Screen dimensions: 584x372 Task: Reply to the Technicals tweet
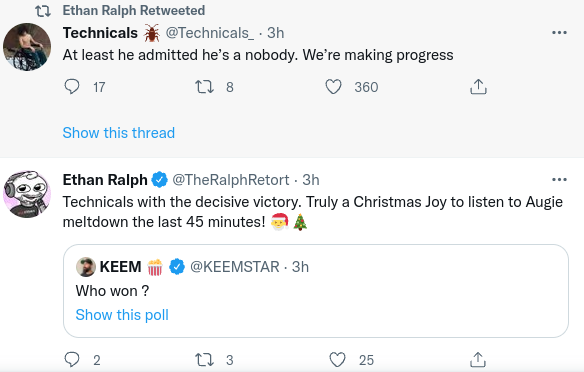tap(72, 87)
